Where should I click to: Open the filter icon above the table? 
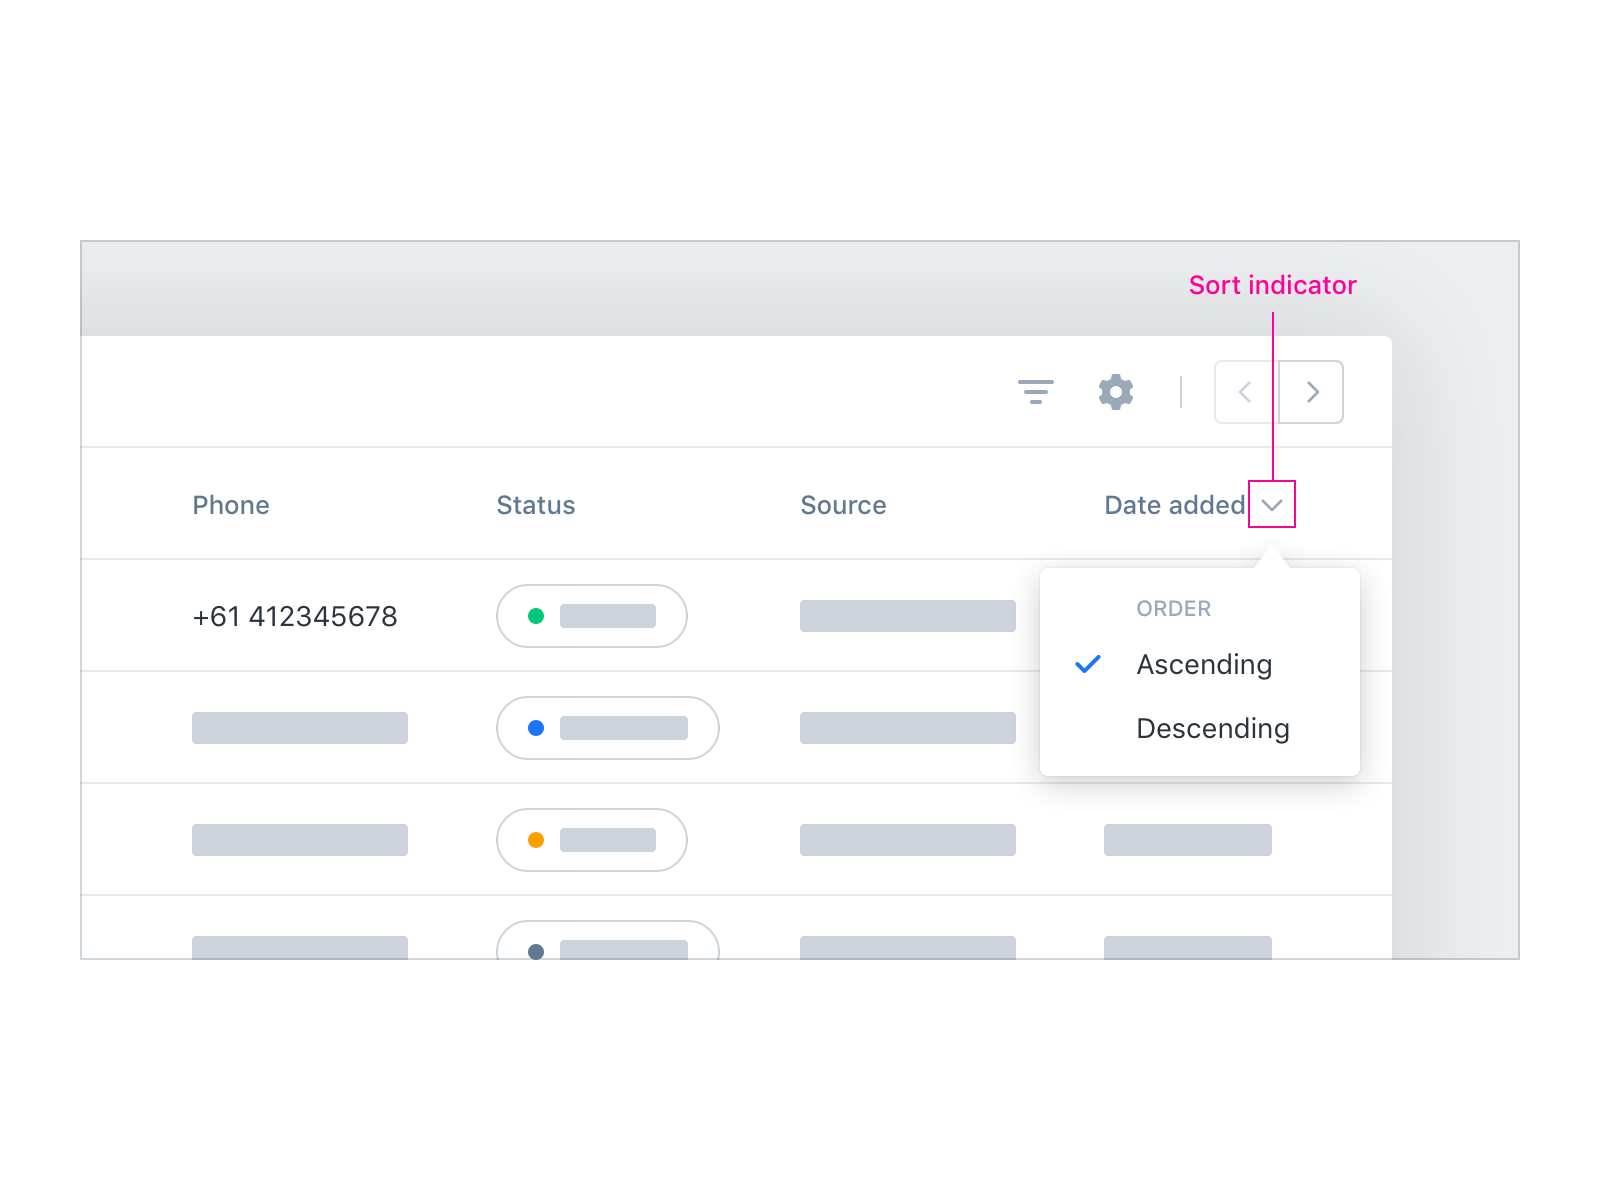(1036, 392)
